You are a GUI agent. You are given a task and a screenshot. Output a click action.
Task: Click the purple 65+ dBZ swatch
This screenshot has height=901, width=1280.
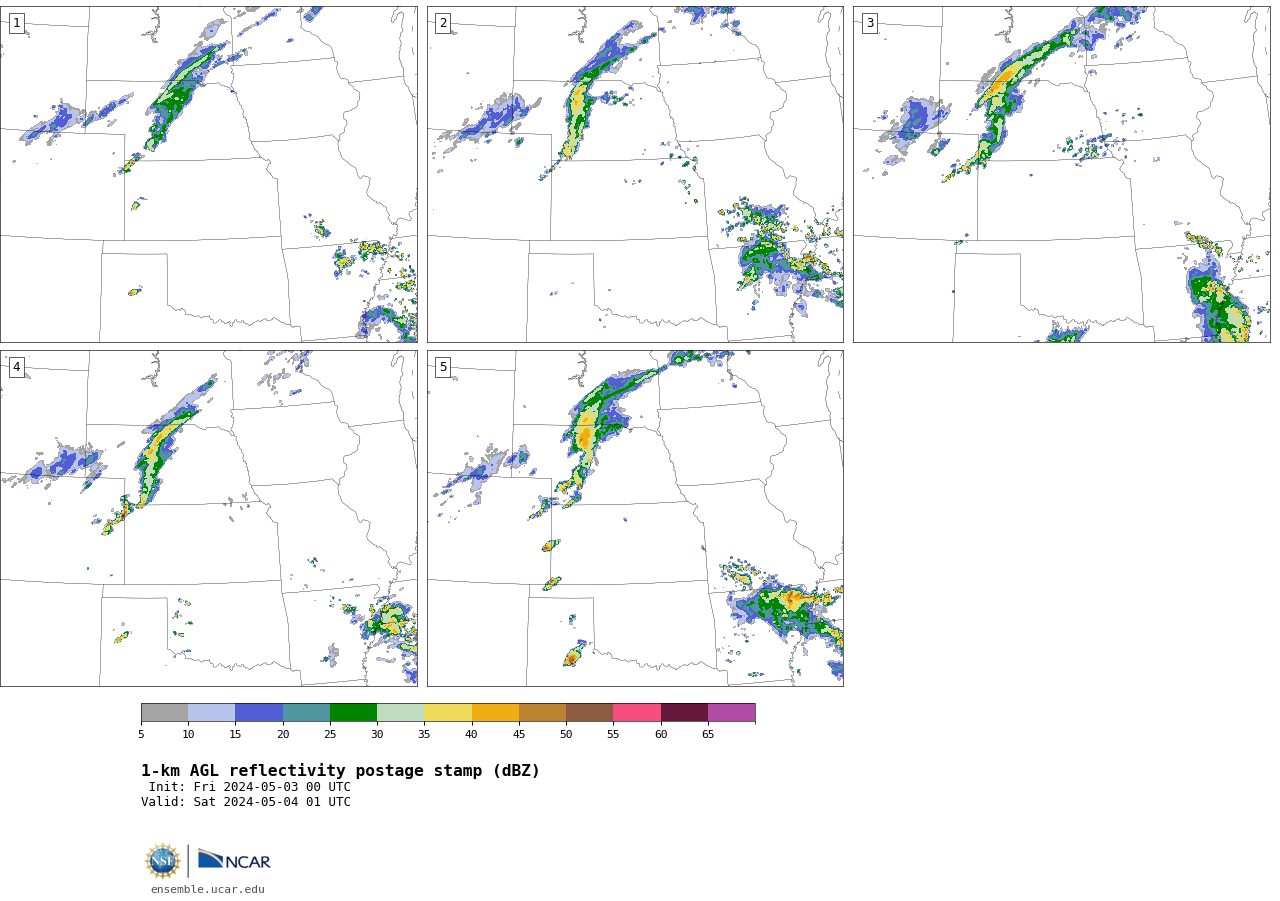click(x=731, y=712)
